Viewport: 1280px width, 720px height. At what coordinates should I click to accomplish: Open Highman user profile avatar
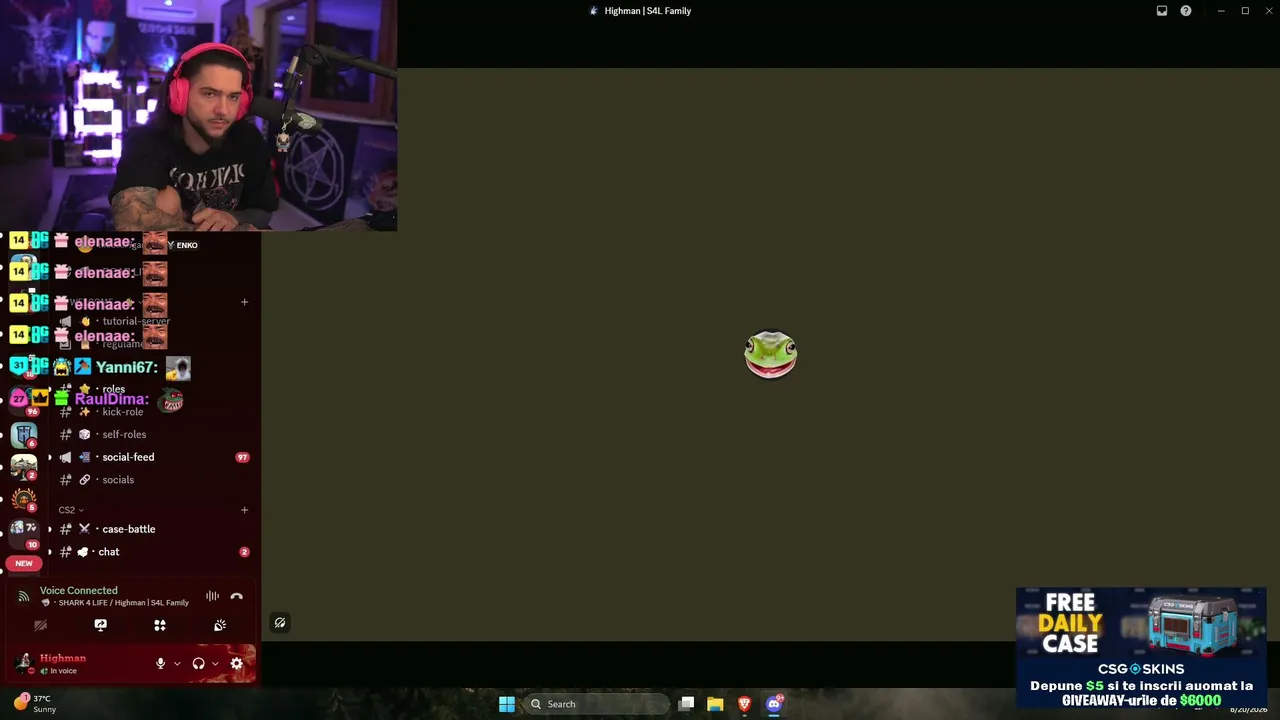click(23, 663)
